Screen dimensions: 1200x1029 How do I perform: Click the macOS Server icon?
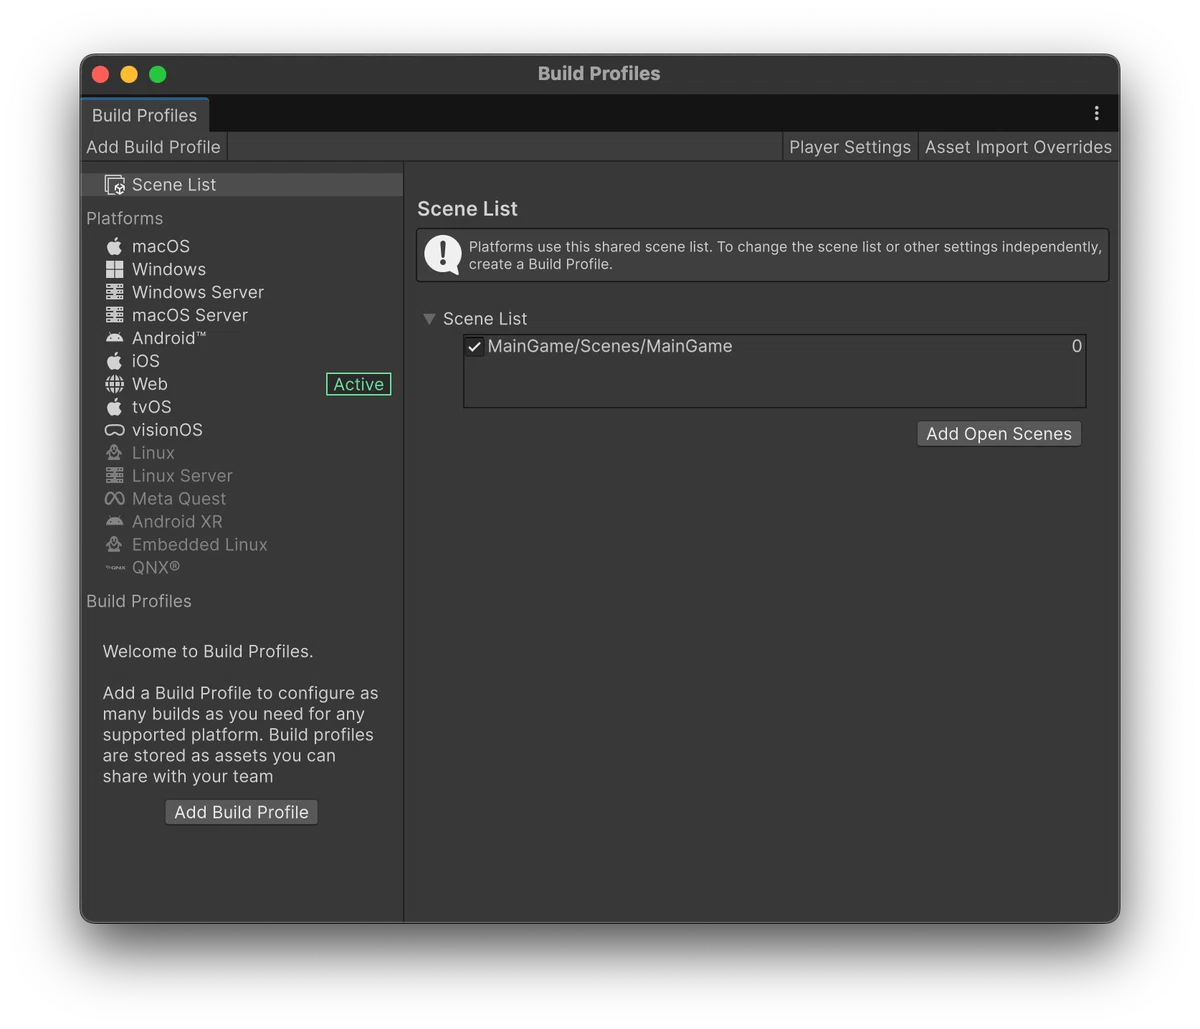click(115, 315)
